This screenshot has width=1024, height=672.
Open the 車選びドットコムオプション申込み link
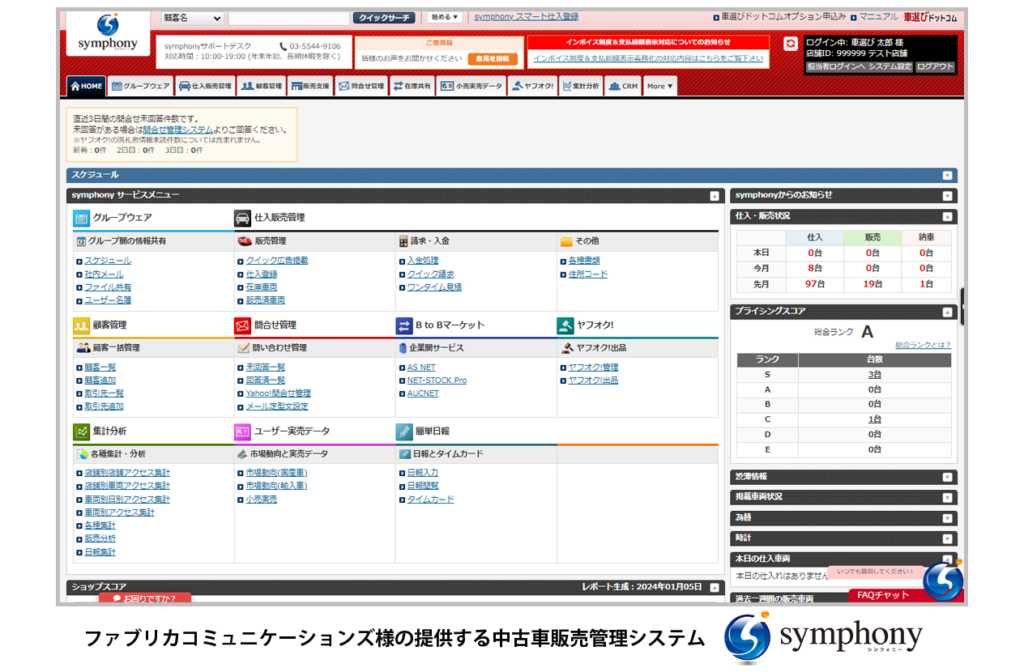783,17
